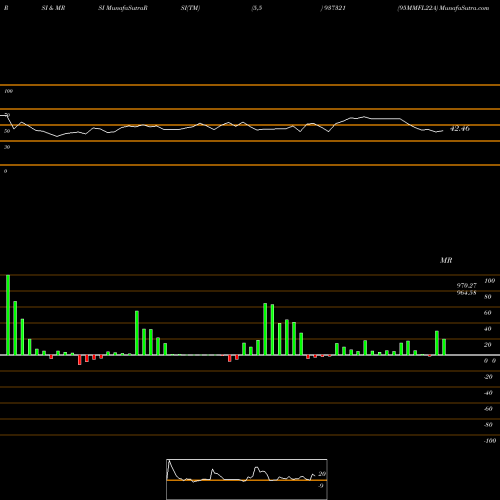Click the 'SI & MR' header label

pos(53,8)
